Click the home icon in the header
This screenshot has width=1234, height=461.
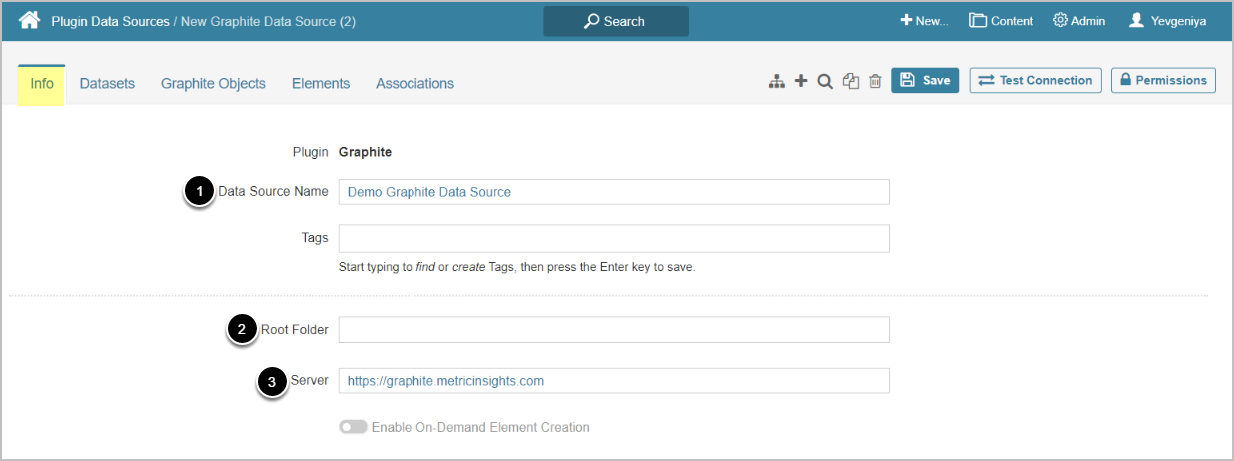30,20
